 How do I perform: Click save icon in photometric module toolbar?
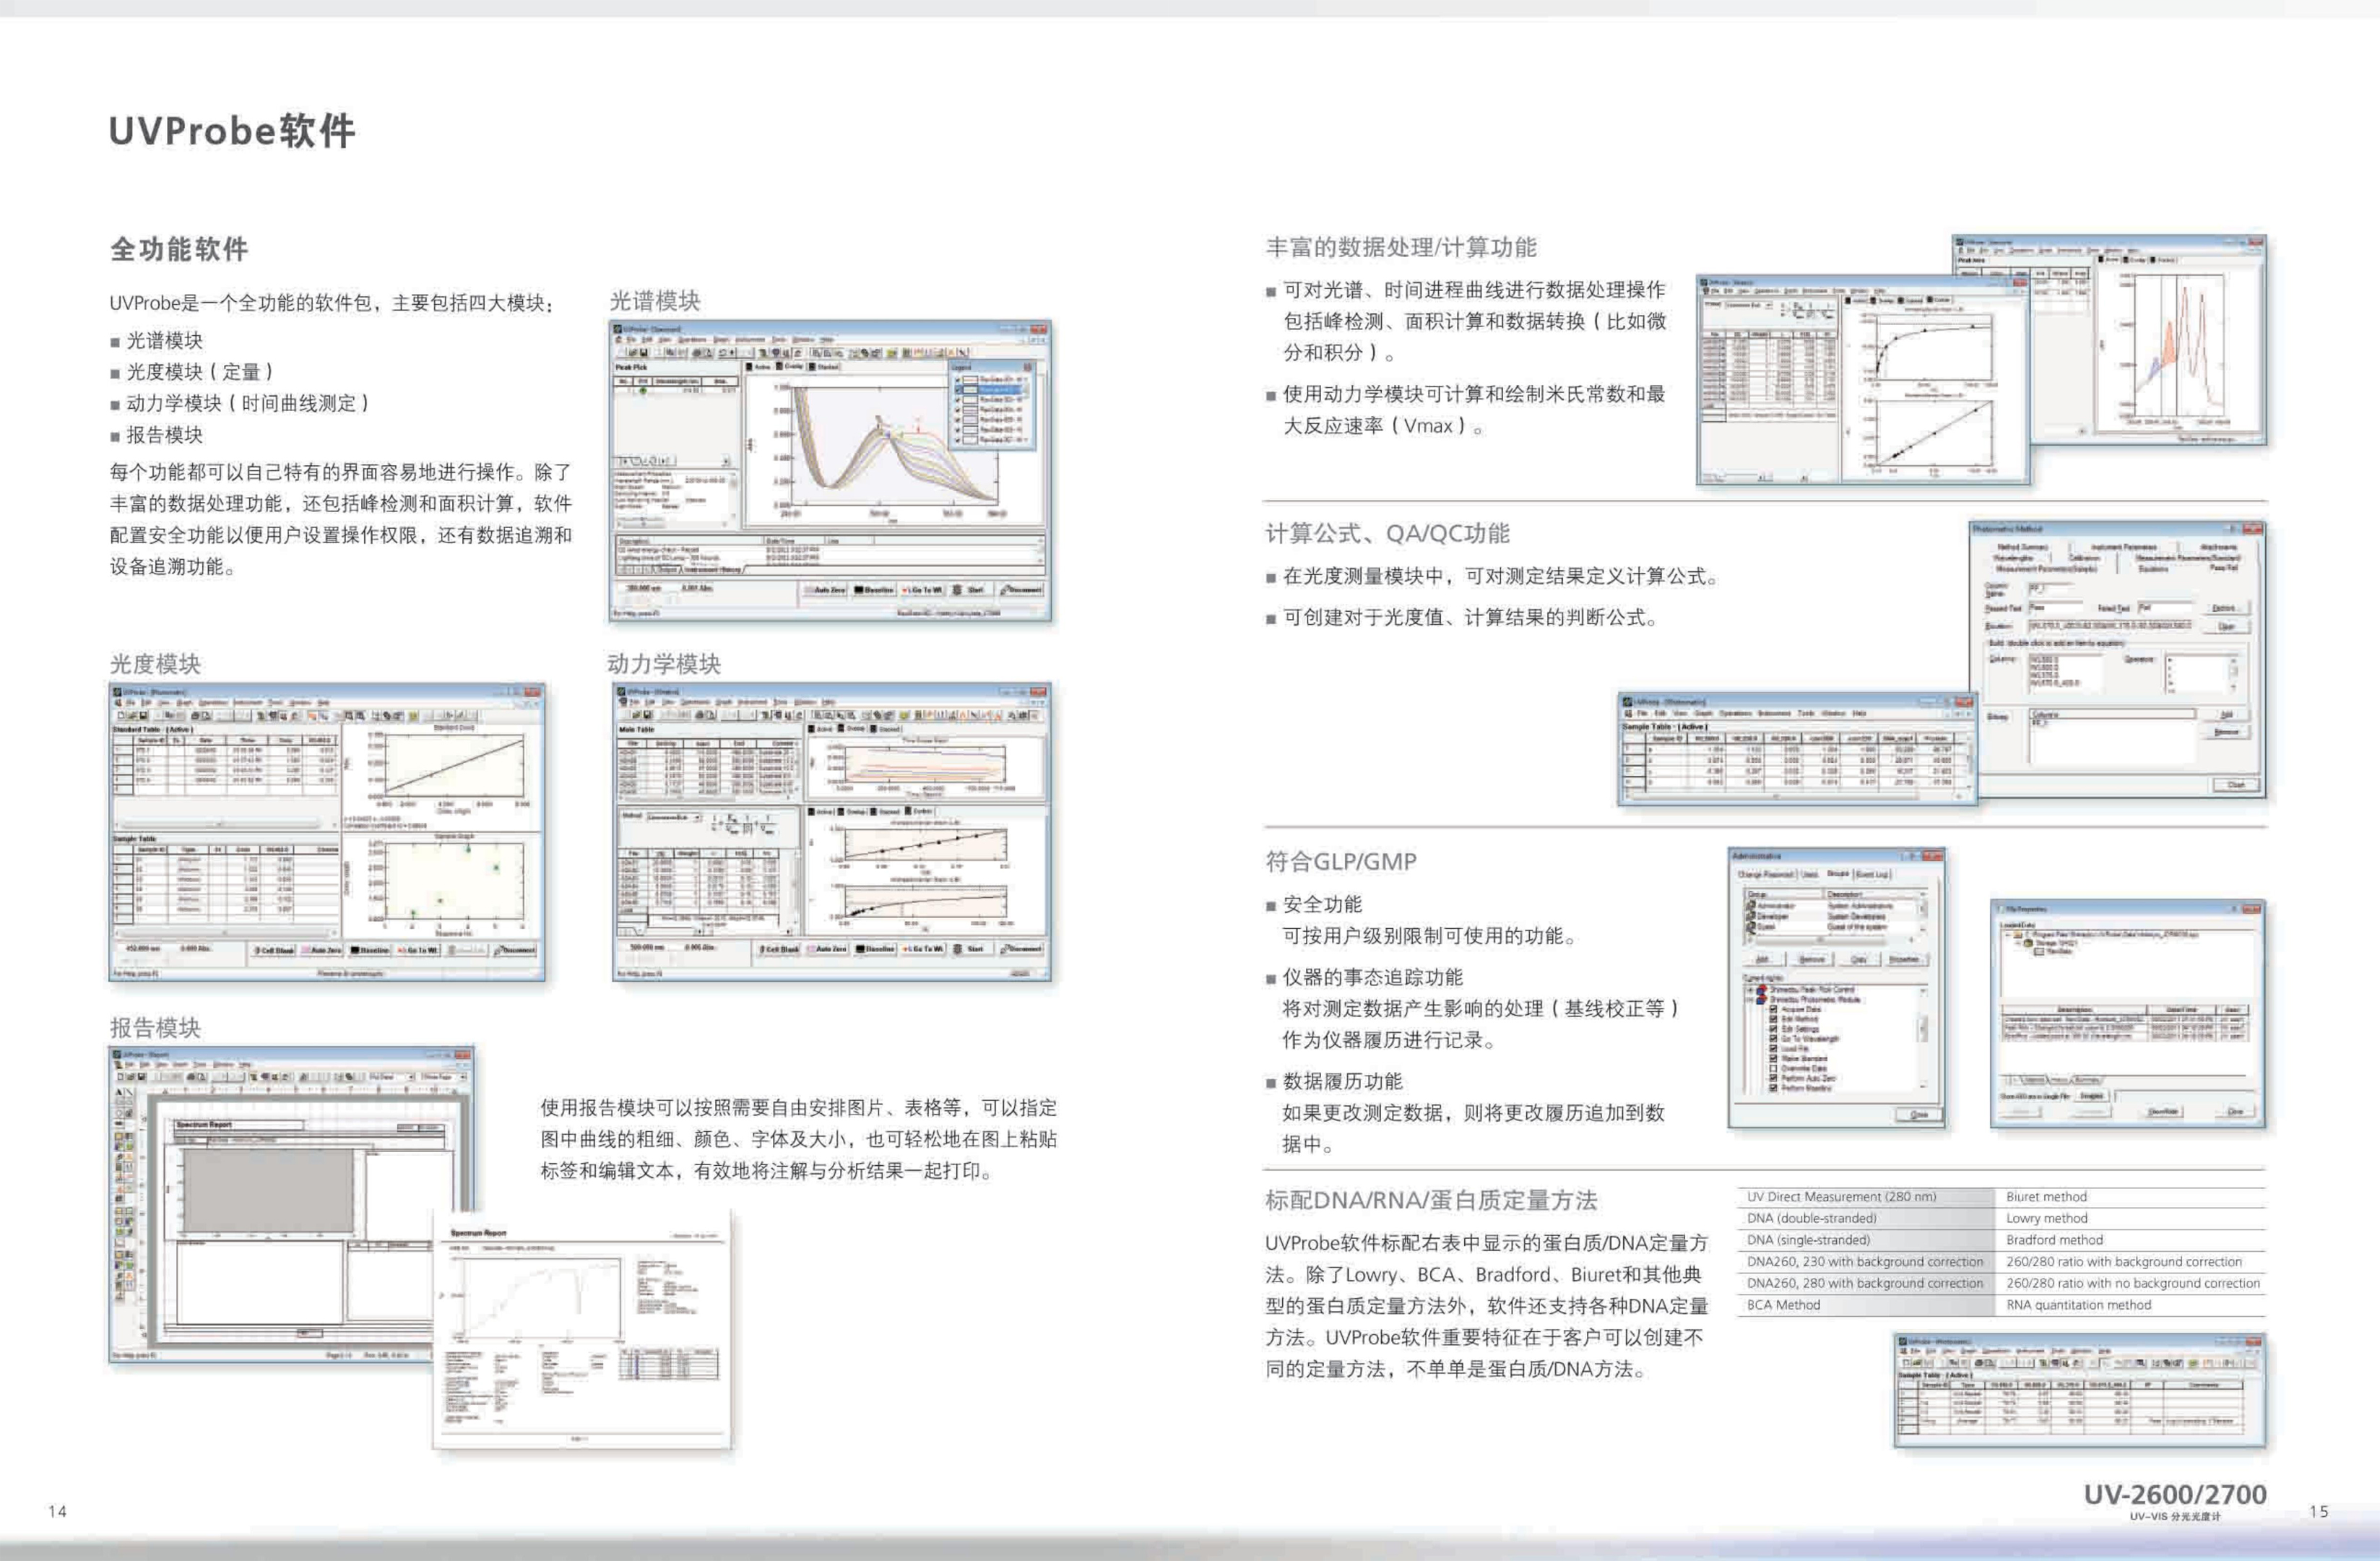(144, 715)
